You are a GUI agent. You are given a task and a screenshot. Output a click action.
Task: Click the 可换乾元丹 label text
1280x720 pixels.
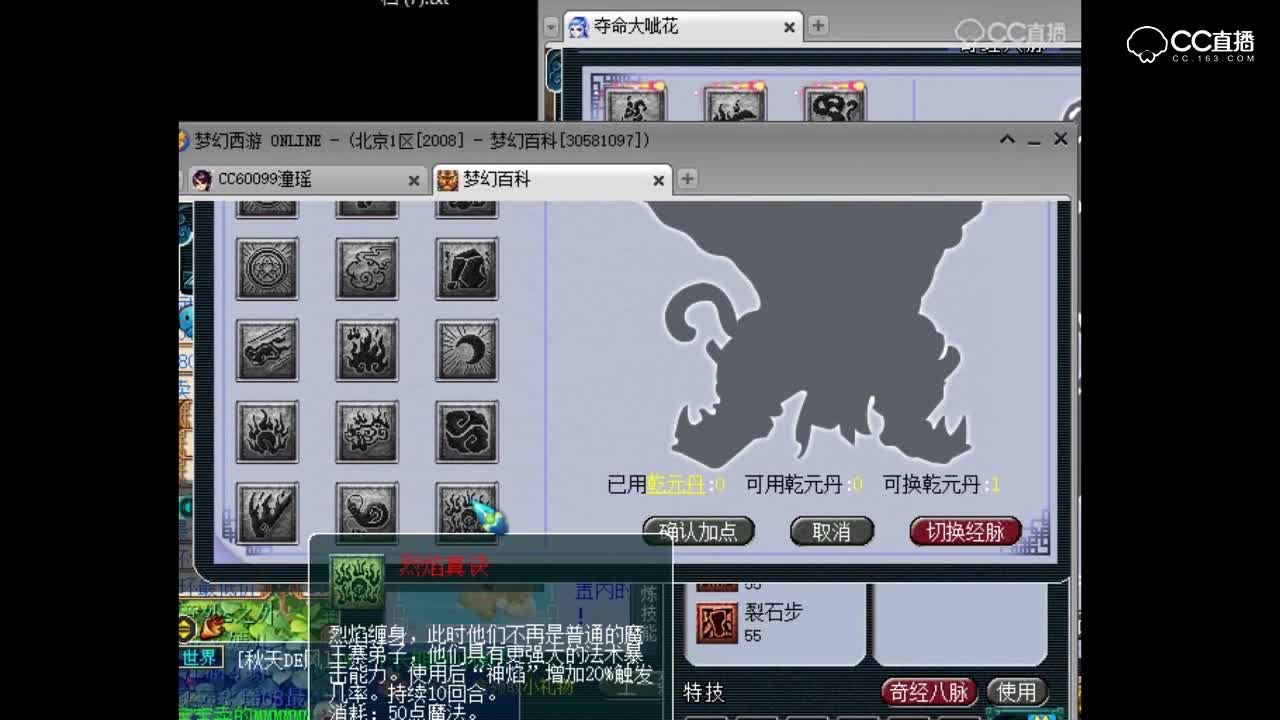coord(931,485)
